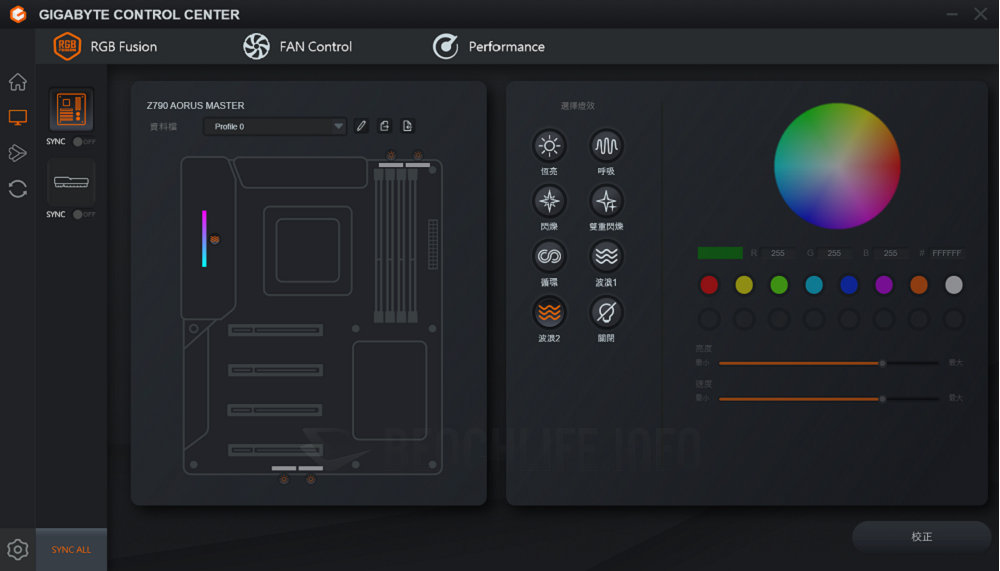Click the brightness (亮度) slider handle
Screen dimensions: 1000x571
pos(882,363)
